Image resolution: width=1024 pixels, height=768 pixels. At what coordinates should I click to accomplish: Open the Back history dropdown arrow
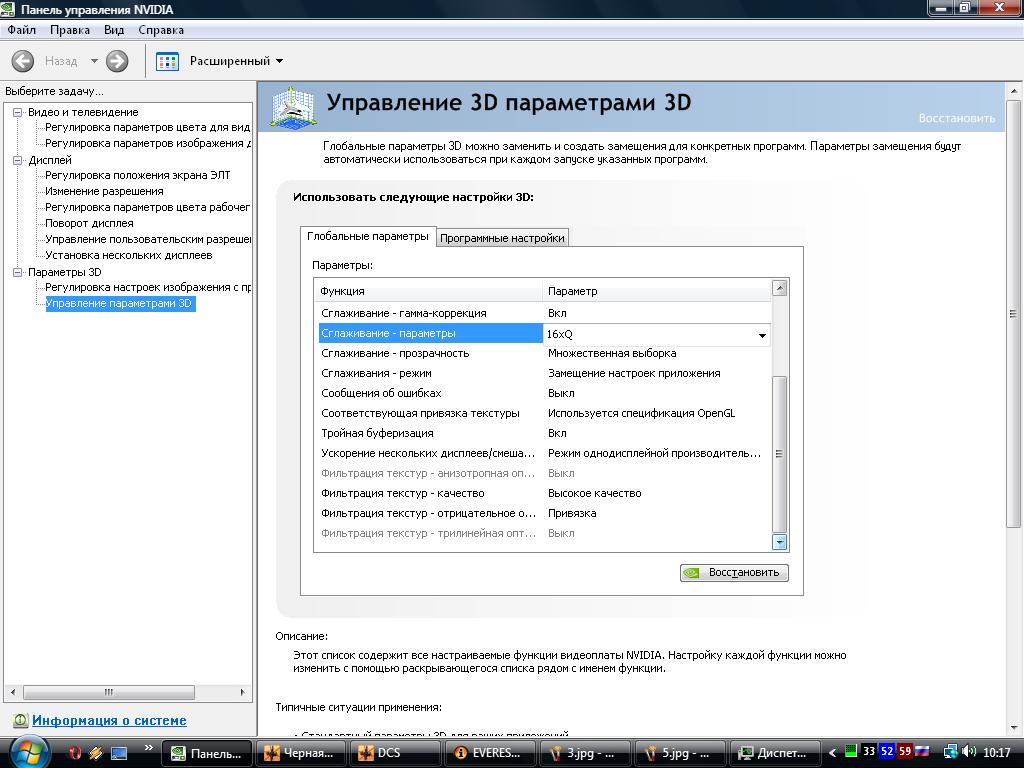(94, 61)
